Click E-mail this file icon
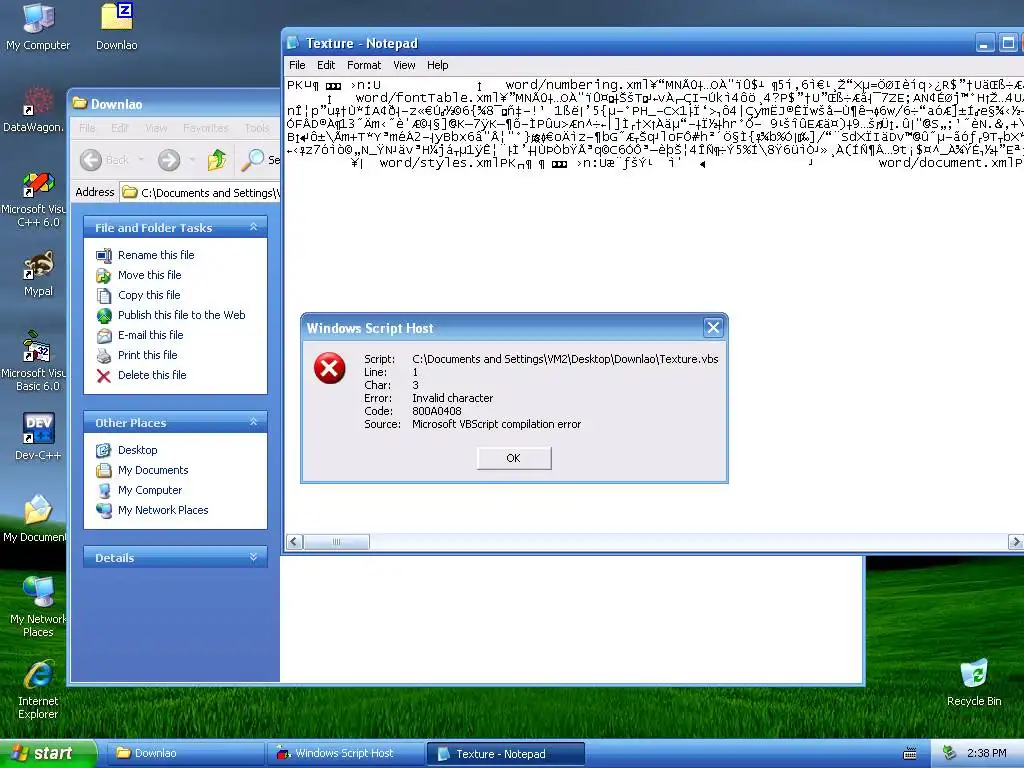 [104, 336]
